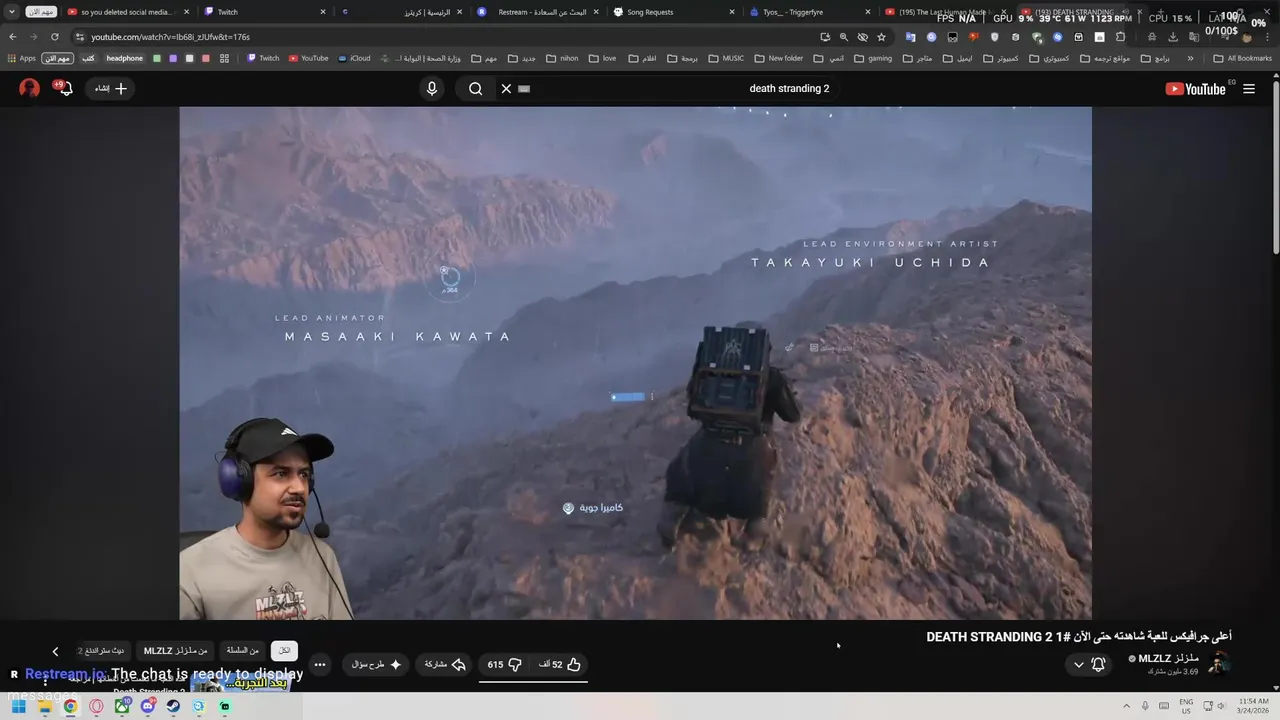Image resolution: width=1280 pixels, height=720 pixels.
Task: Bookmark this page with the star icon
Action: [x=881, y=37]
